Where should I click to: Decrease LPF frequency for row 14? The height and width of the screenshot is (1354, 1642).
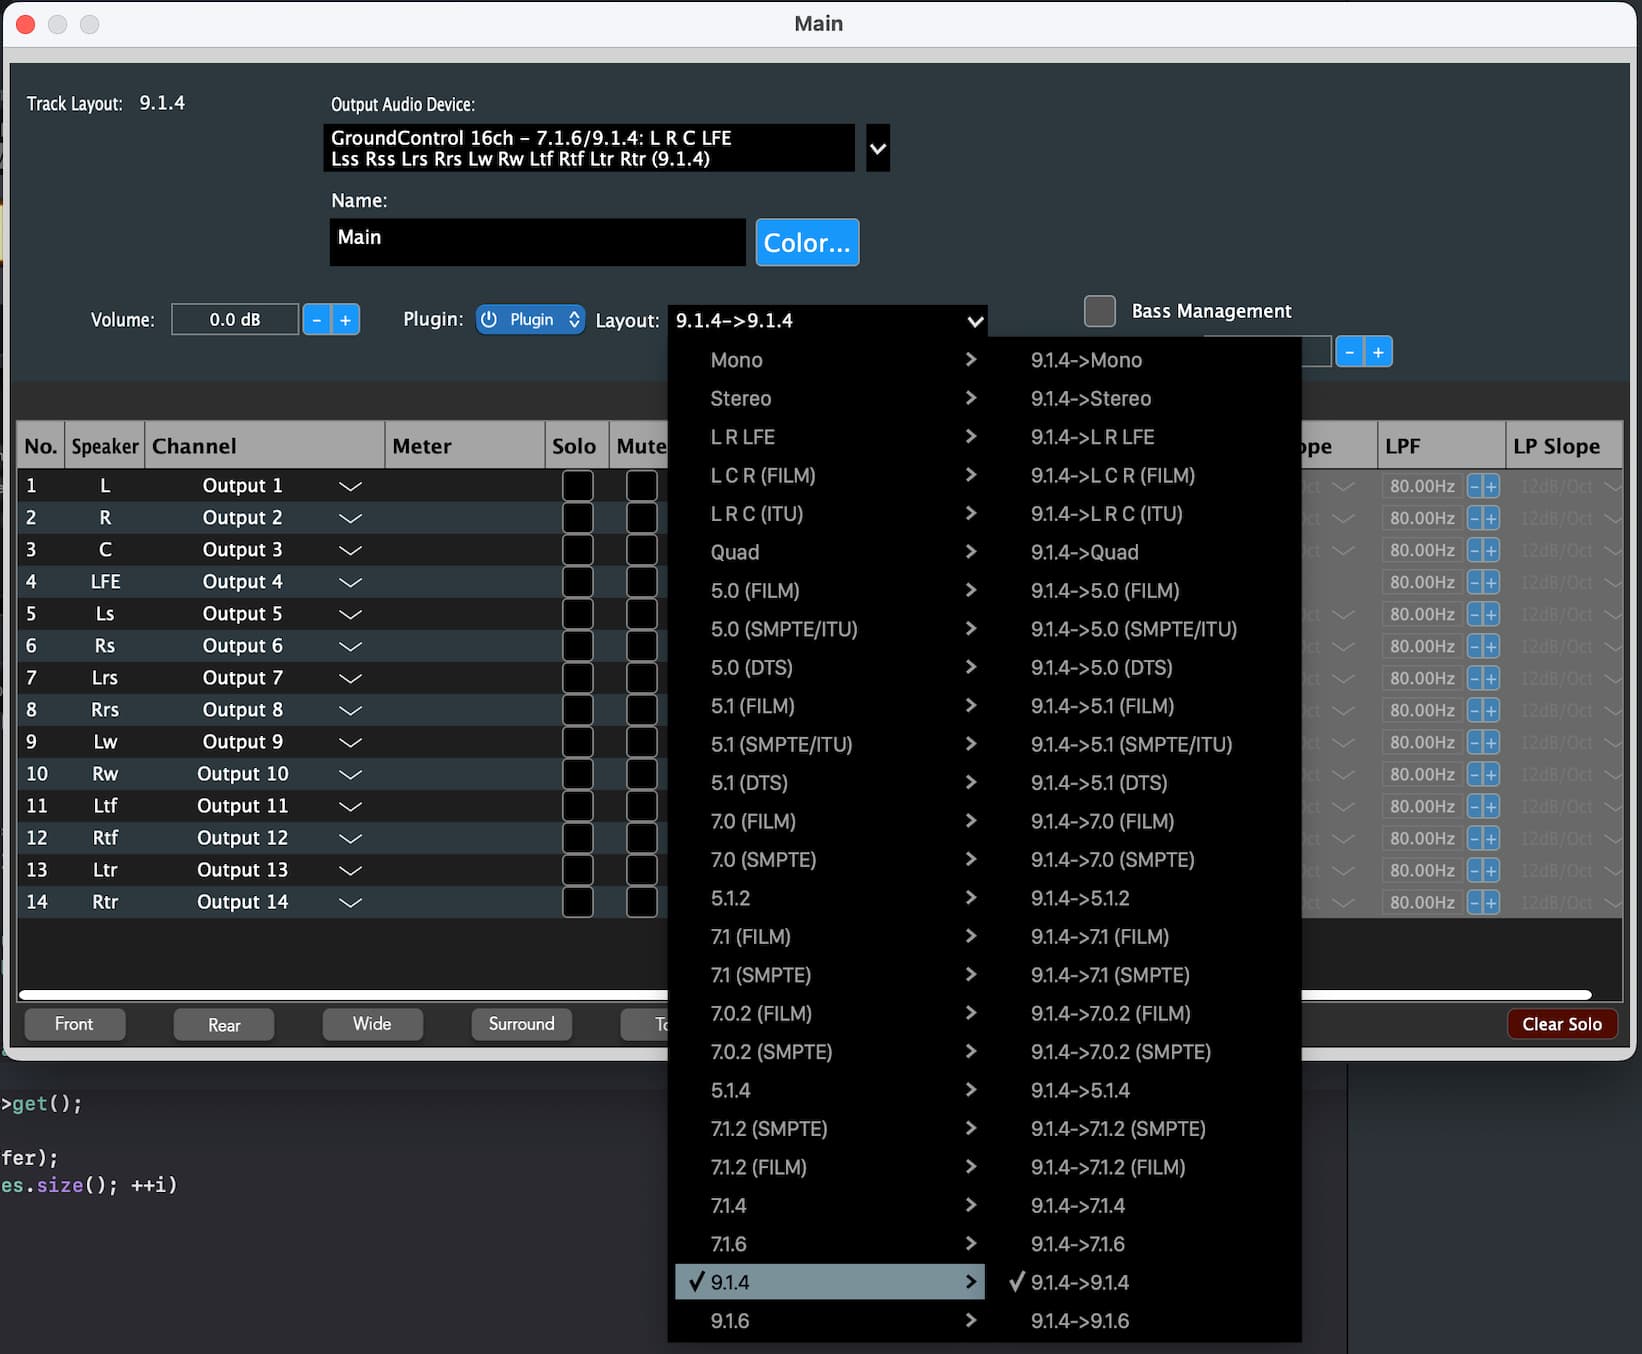click(1474, 903)
